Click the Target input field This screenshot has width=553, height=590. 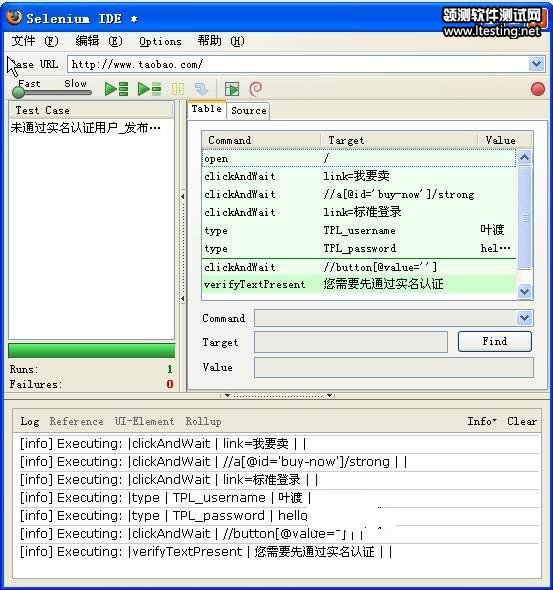coord(351,342)
